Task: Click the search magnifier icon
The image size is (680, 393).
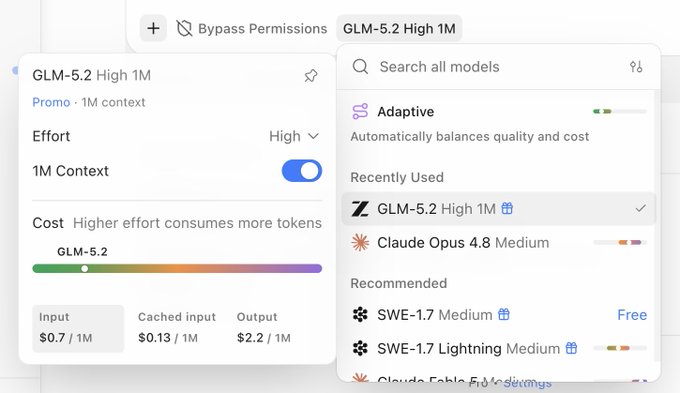Action: (360, 67)
